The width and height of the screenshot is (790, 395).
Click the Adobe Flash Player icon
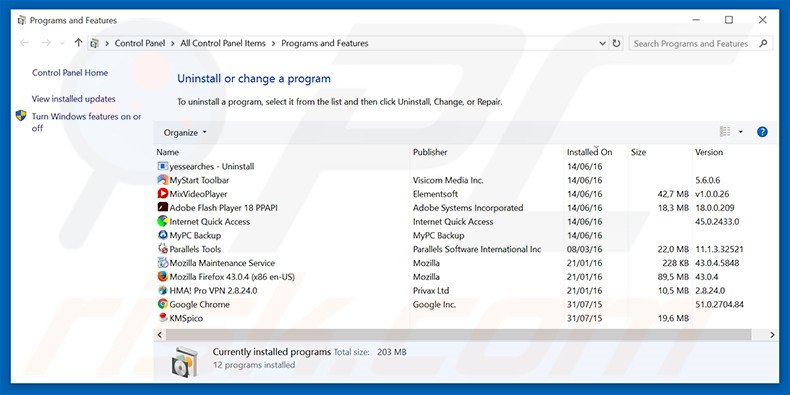click(162, 208)
